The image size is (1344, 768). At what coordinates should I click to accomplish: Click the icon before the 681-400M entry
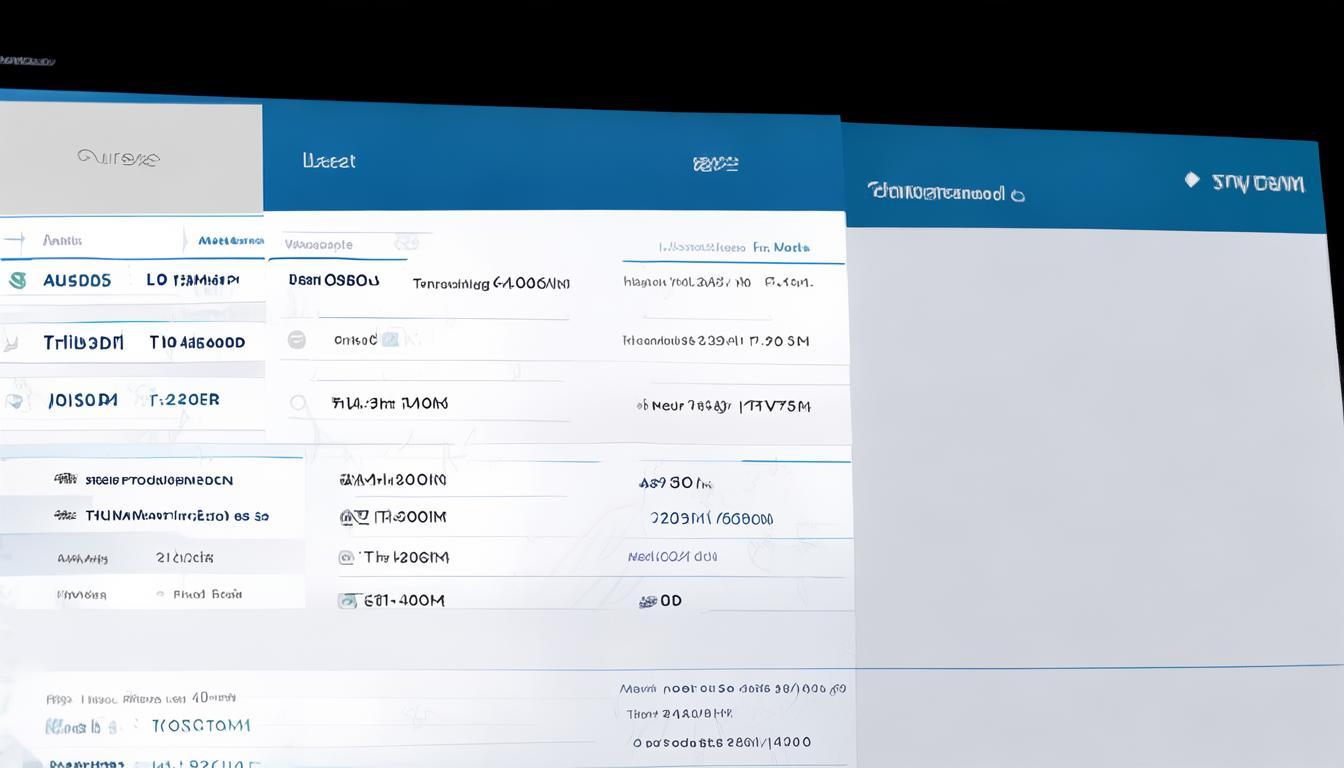click(347, 601)
